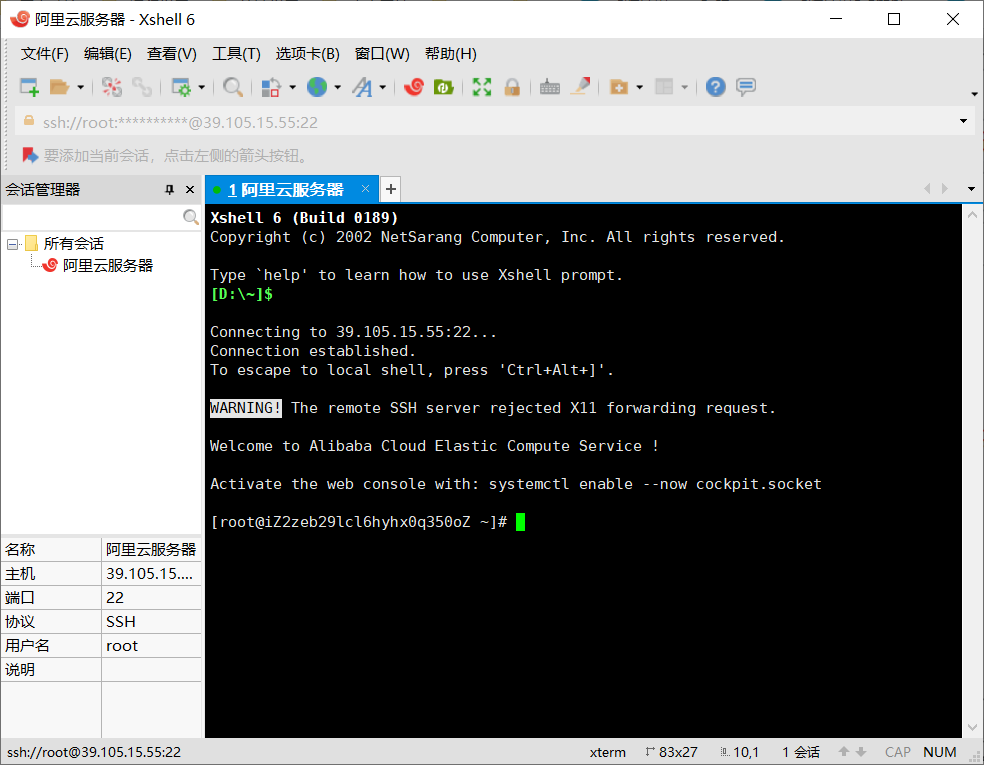Click the session manager search field
This screenshot has height=765, width=984.
tap(92, 217)
